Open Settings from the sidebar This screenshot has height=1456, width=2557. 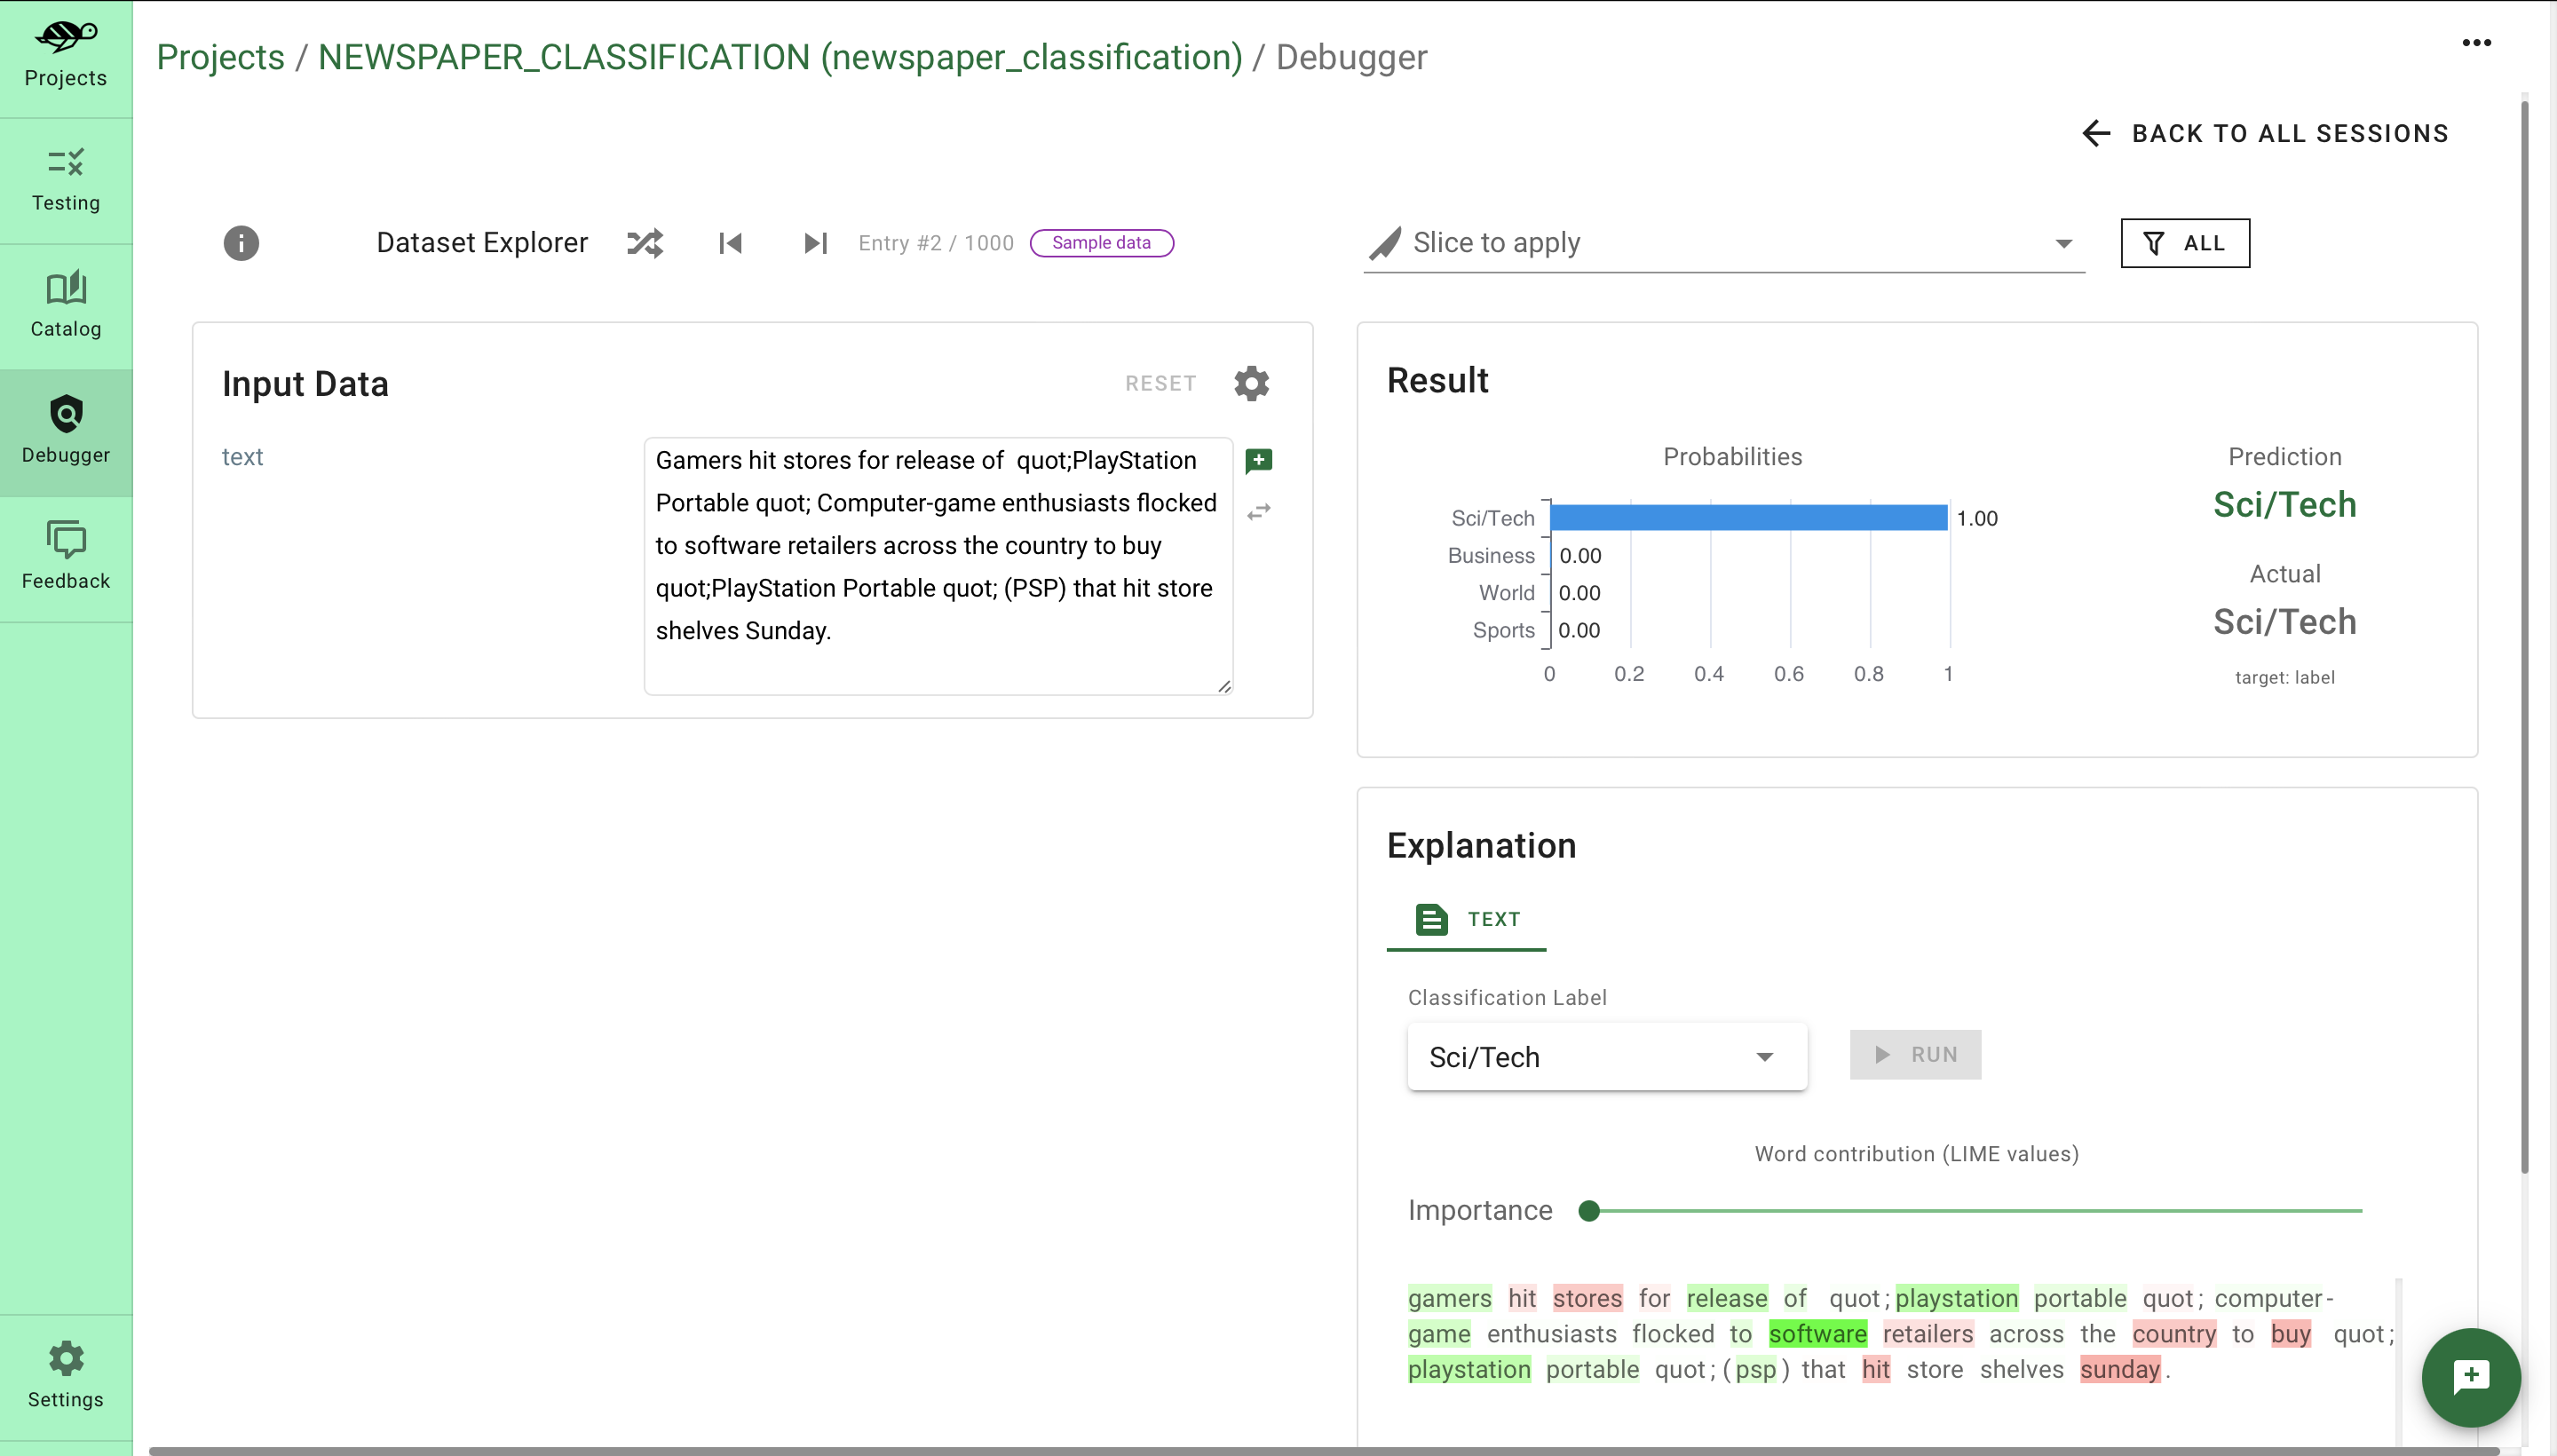66,1377
